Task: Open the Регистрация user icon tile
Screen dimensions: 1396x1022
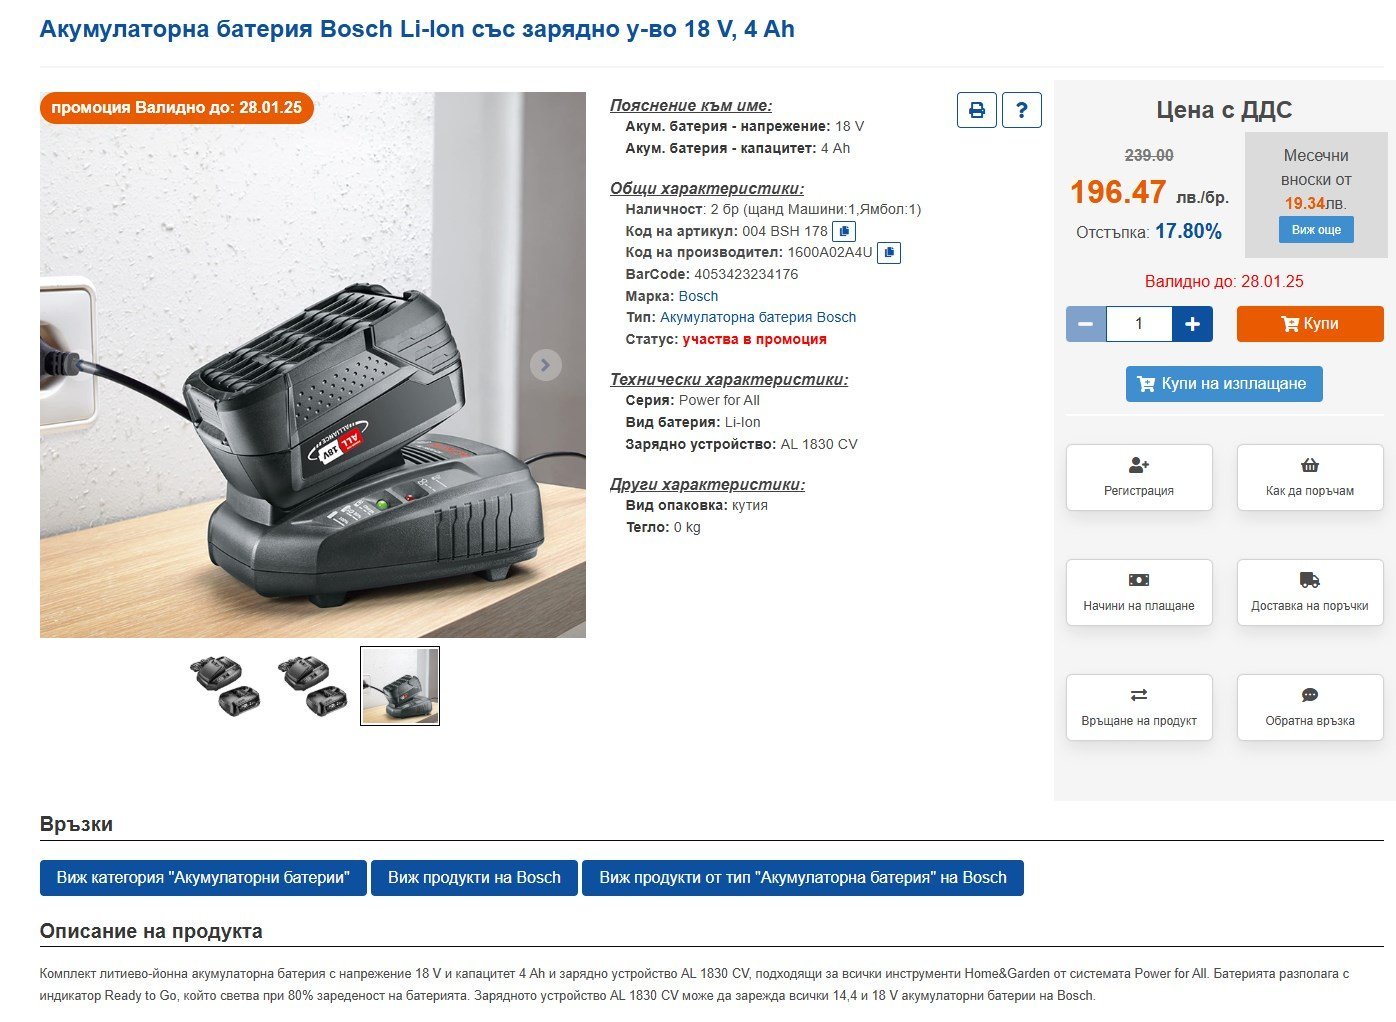Action: click(x=1139, y=478)
